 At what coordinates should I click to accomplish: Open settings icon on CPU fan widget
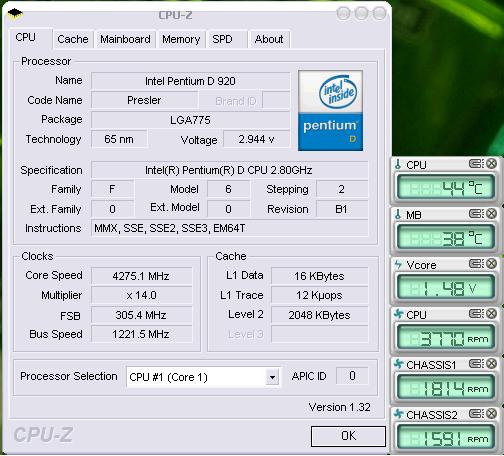click(x=477, y=314)
